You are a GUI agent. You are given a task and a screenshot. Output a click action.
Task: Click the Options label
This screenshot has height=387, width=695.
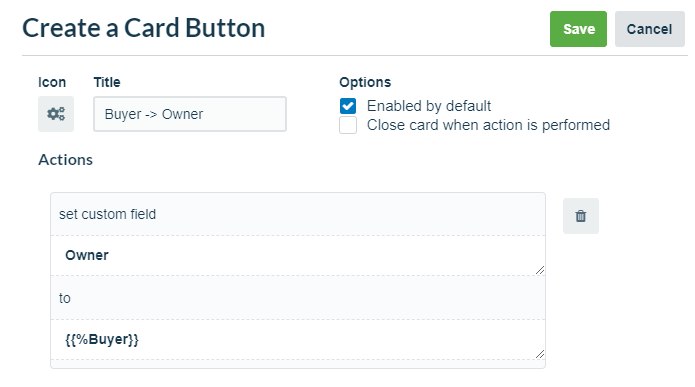coord(365,82)
